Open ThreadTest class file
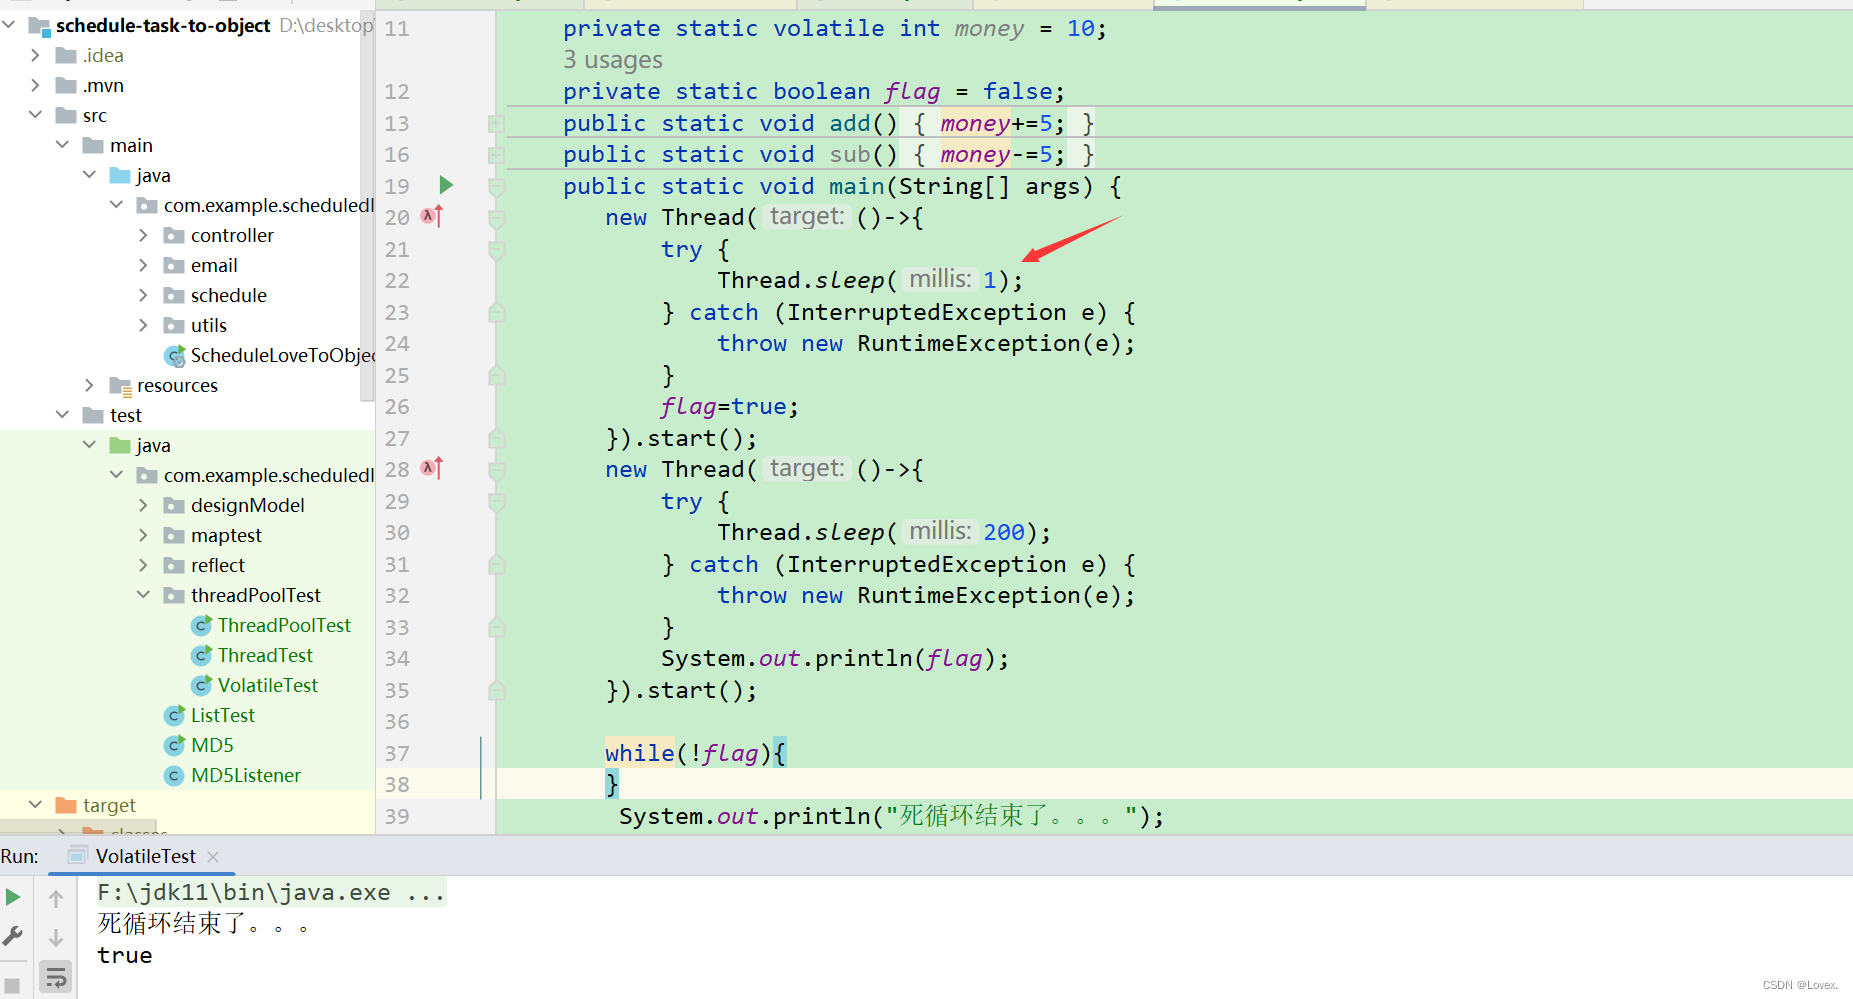The height and width of the screenshot is (999, 1853). (x=265, y=655)
